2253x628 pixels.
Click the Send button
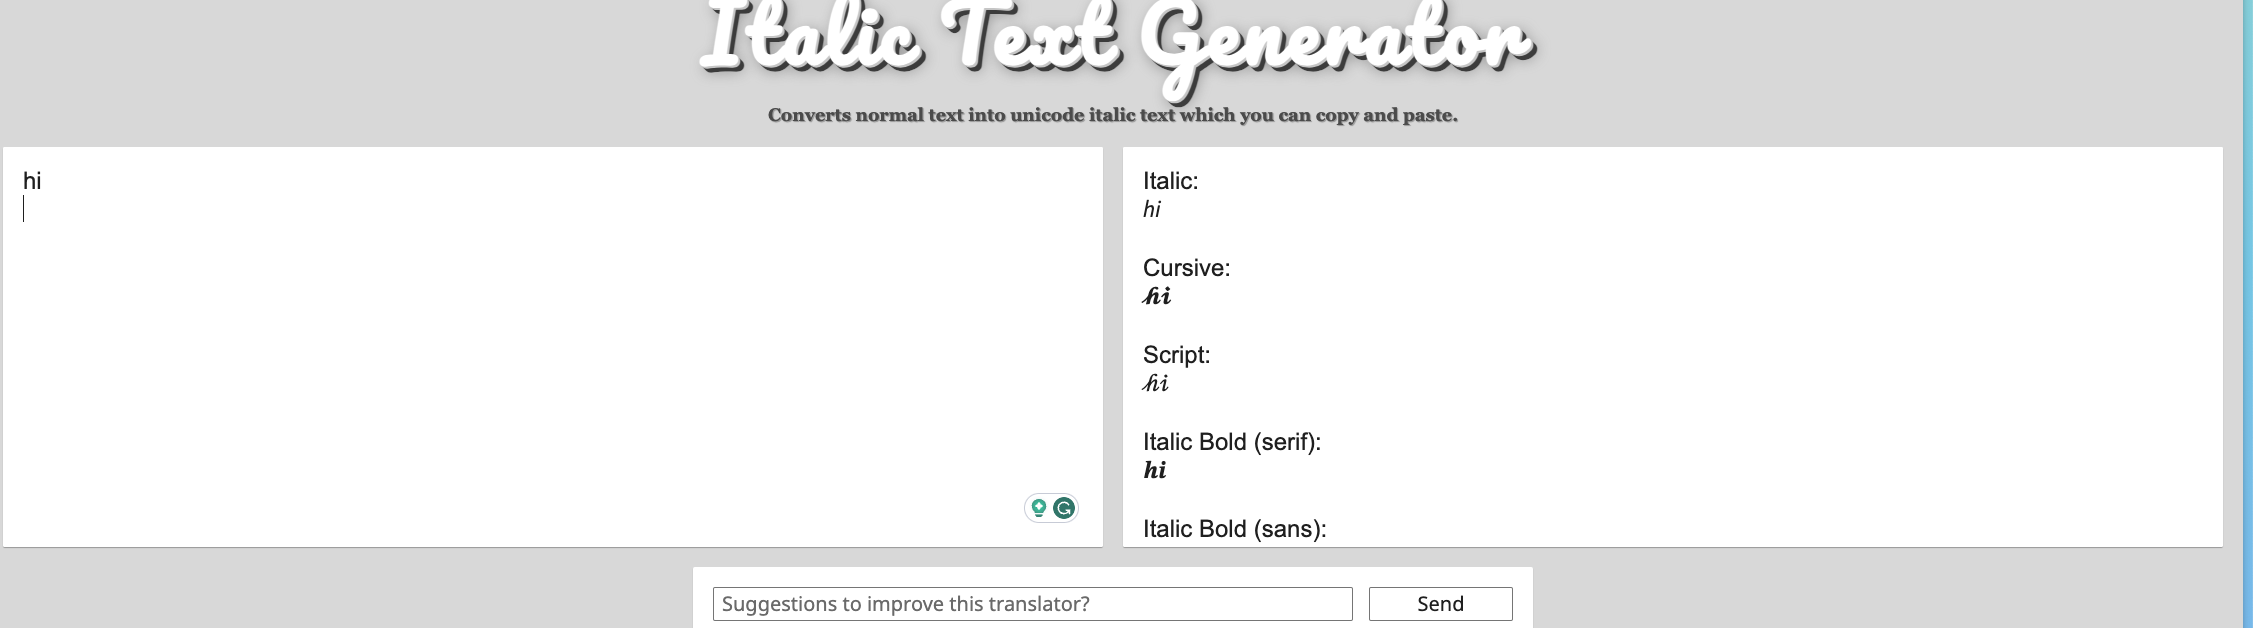tap(1440, 604)
